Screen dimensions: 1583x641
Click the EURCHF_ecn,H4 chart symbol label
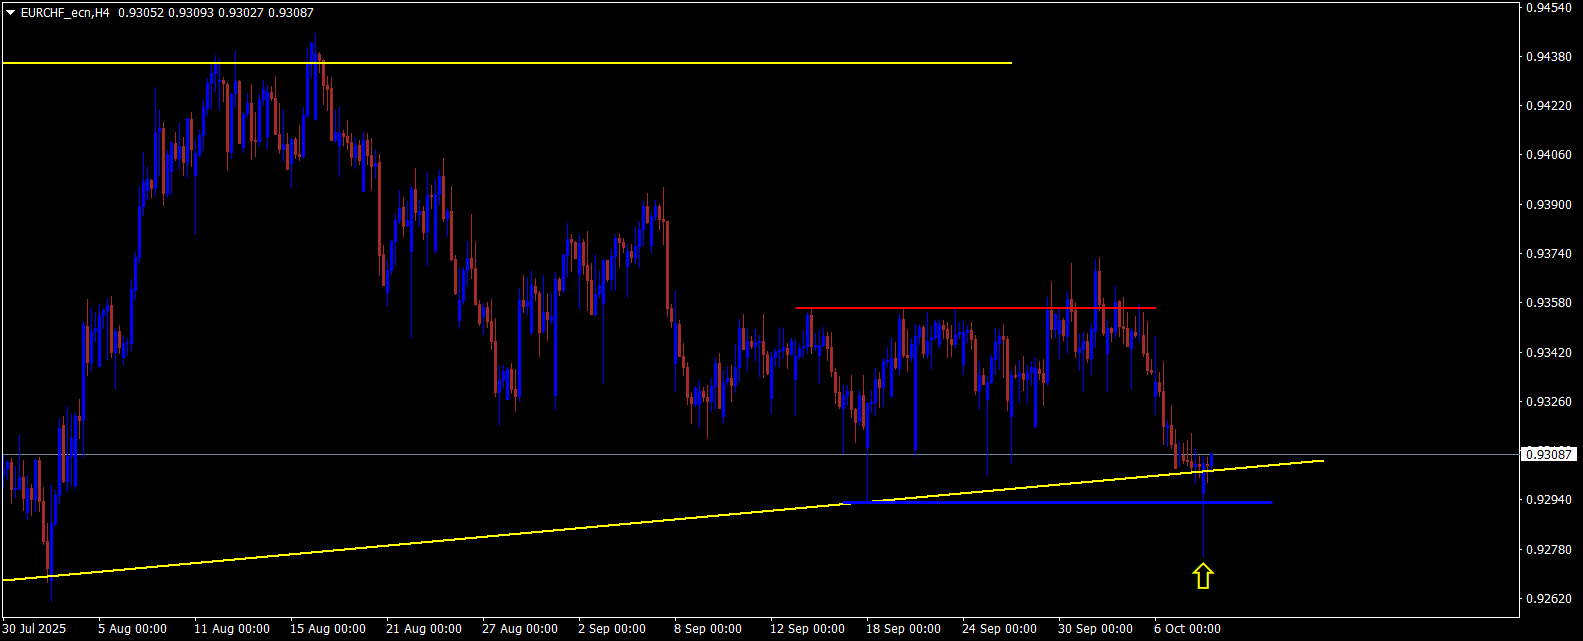pyautogui.click(x=65, y=13)
